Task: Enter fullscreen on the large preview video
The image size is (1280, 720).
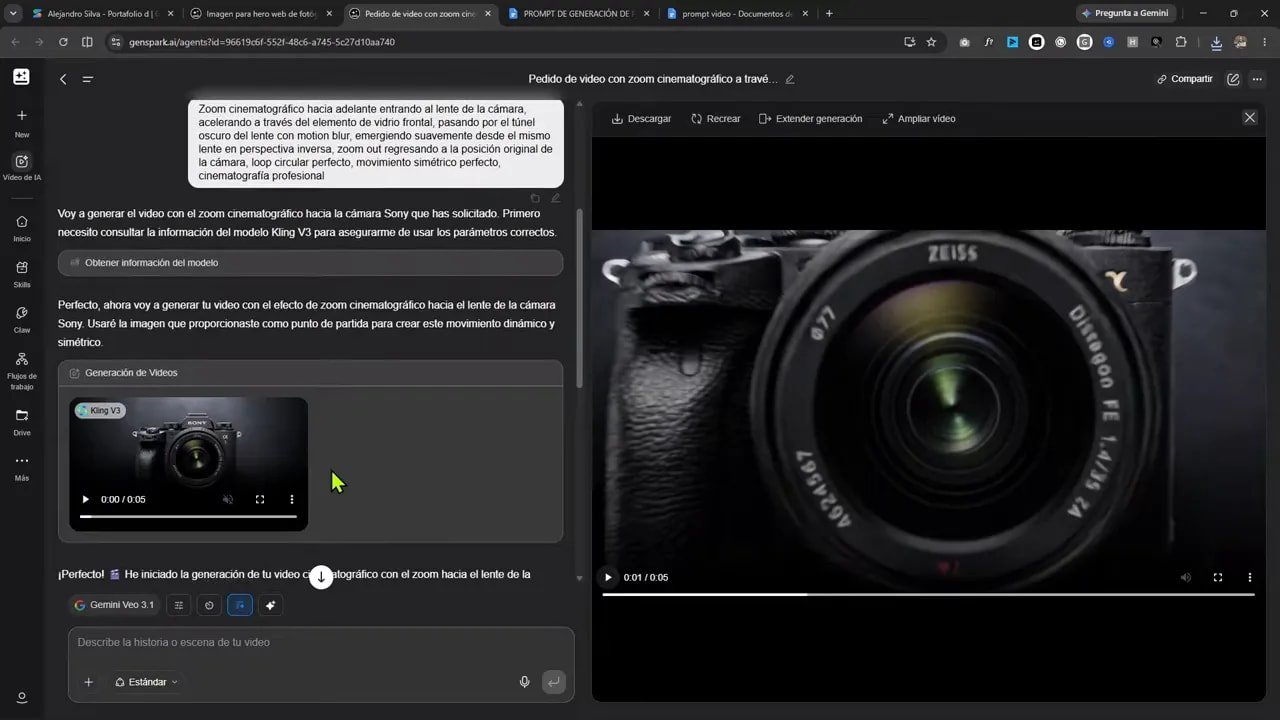Action: 1218,577
